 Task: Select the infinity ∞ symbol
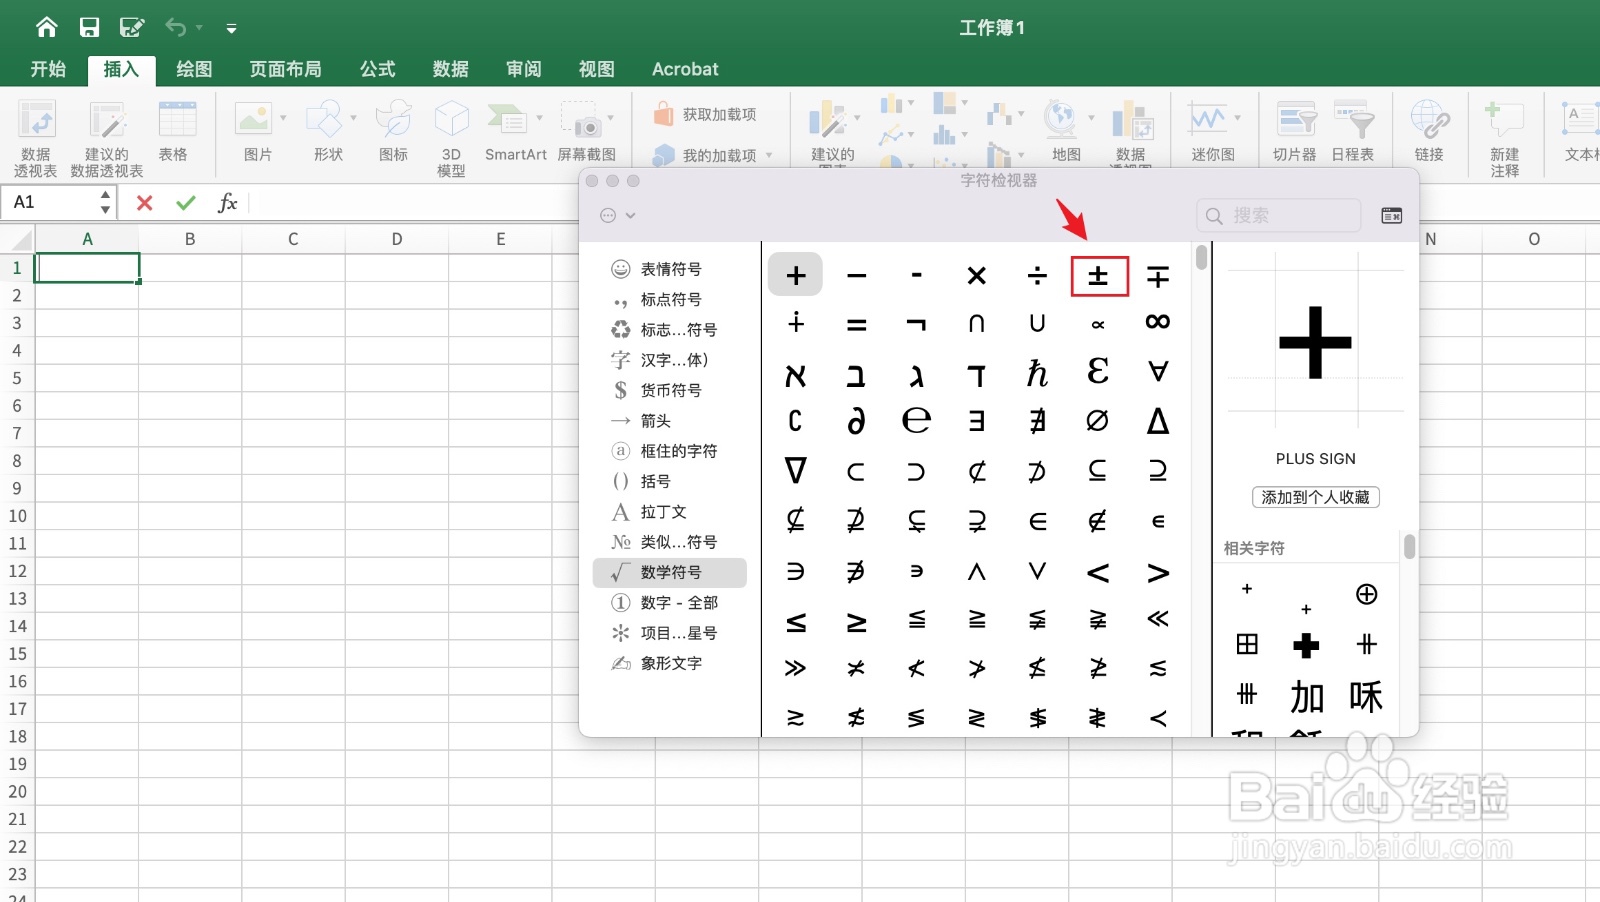tap(1158, 322)
